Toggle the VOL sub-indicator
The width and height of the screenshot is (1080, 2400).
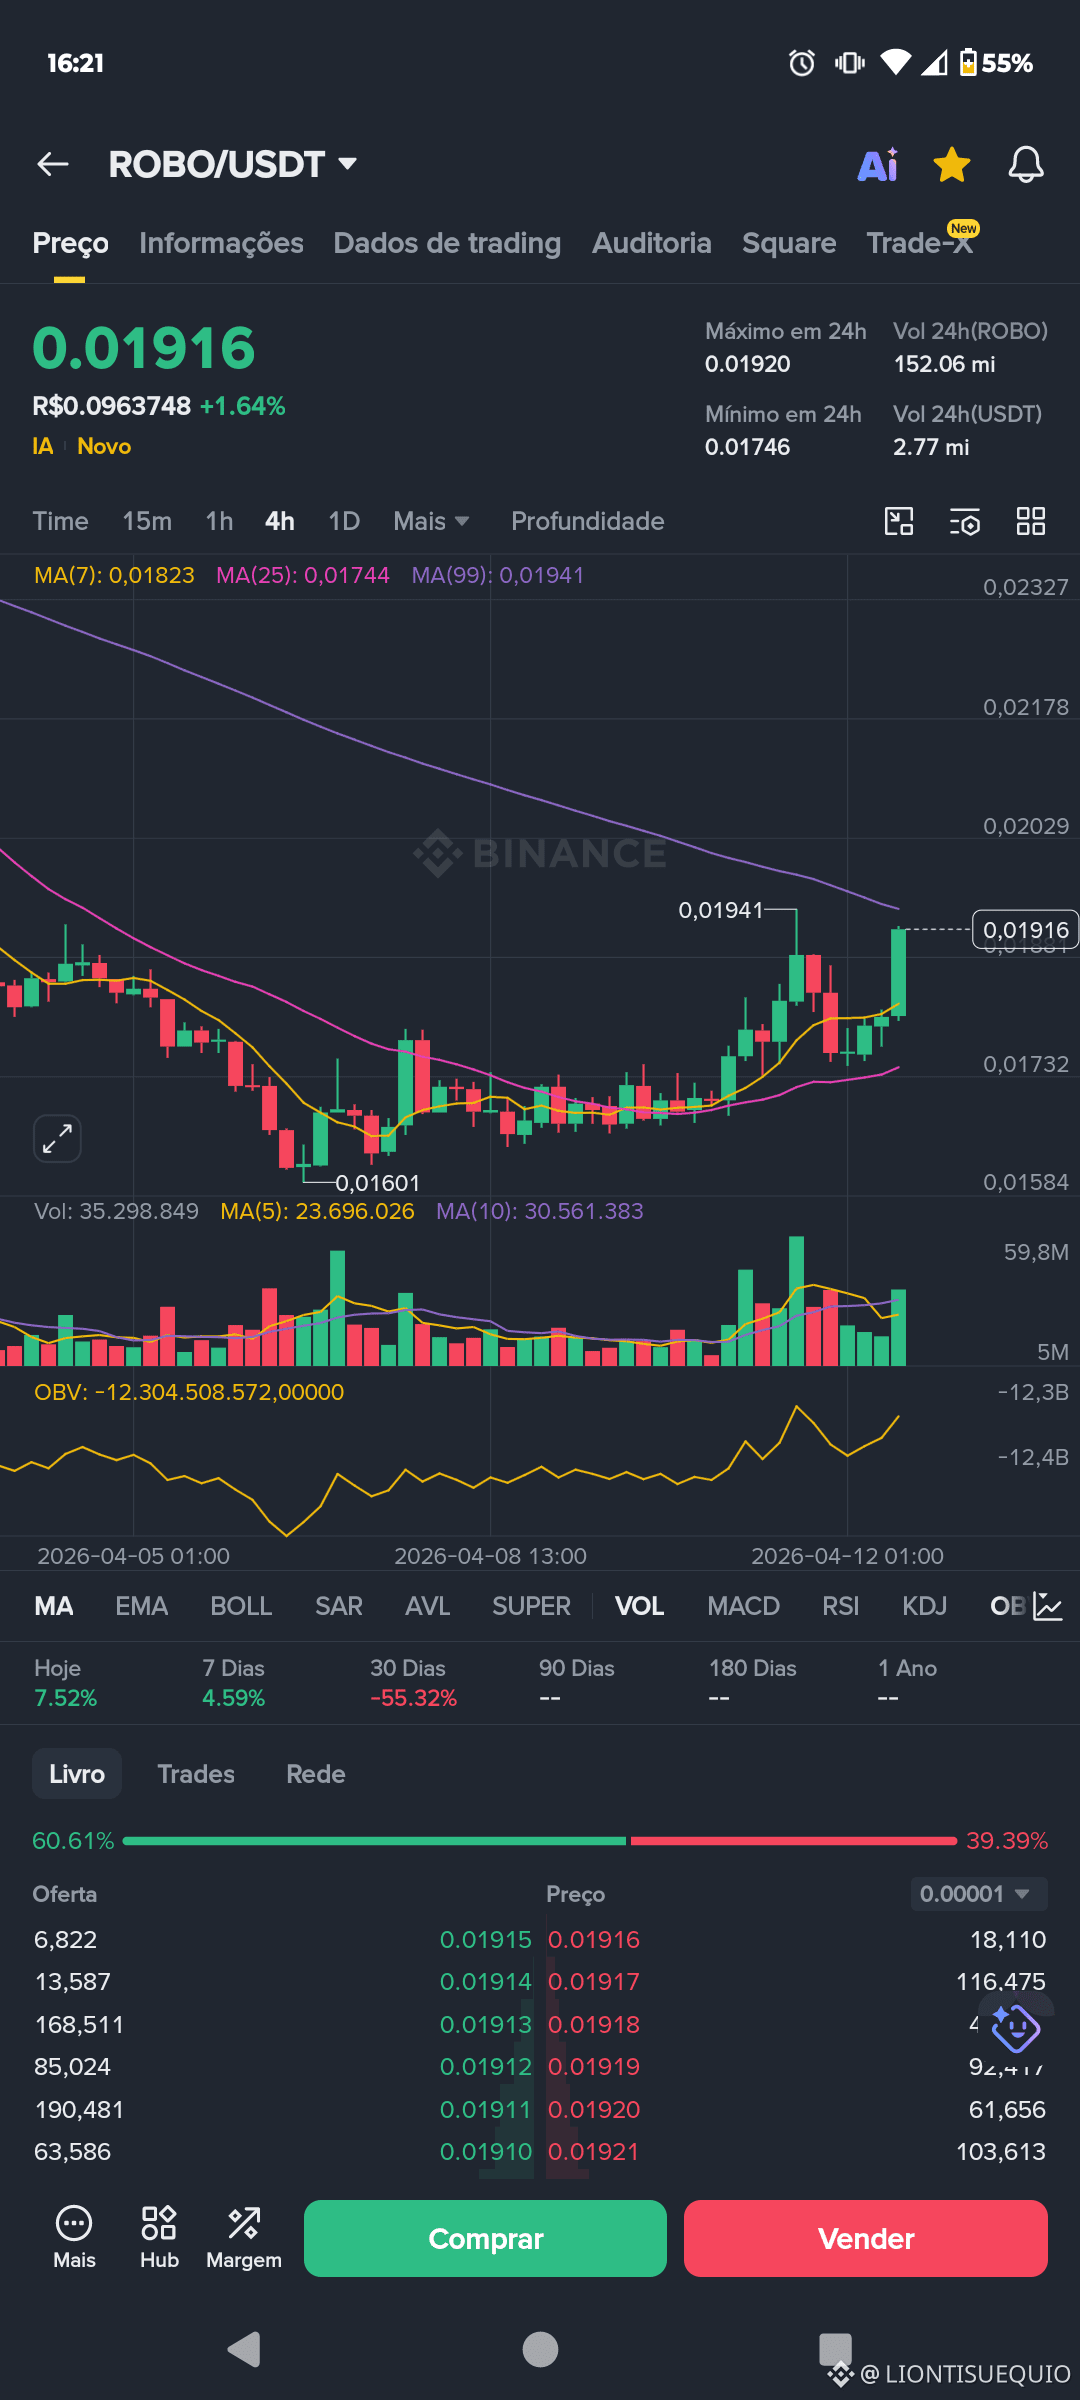point(639,1606)
